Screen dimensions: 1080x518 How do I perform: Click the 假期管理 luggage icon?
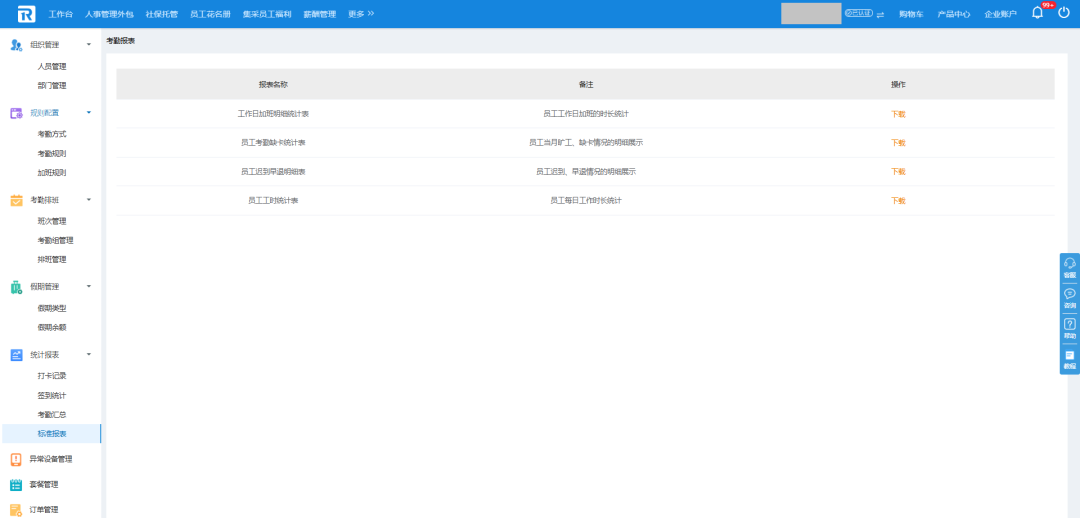coord(17,287)
